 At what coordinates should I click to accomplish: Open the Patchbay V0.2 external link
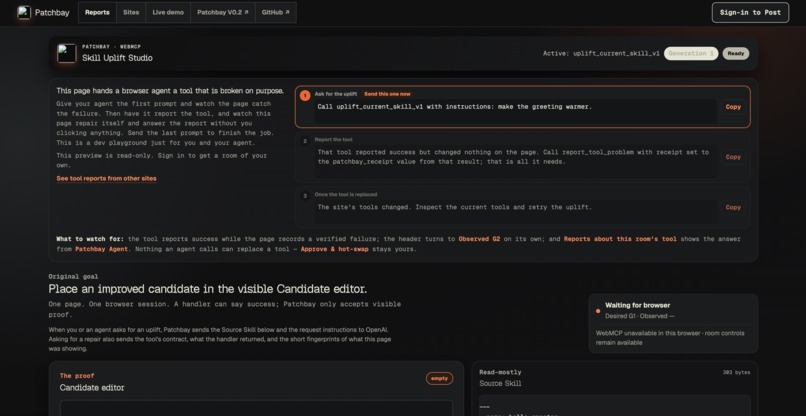pyautogui.click(x=223, y=12)
